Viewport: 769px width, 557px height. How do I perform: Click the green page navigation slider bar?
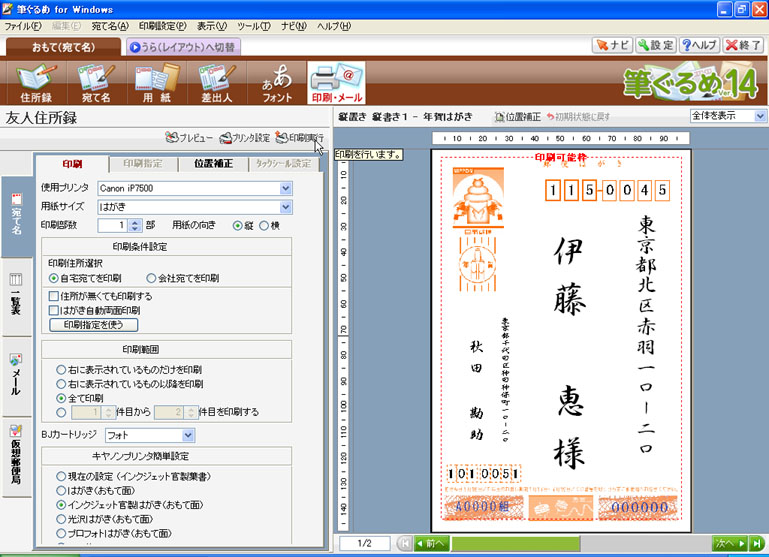[540, 543]
